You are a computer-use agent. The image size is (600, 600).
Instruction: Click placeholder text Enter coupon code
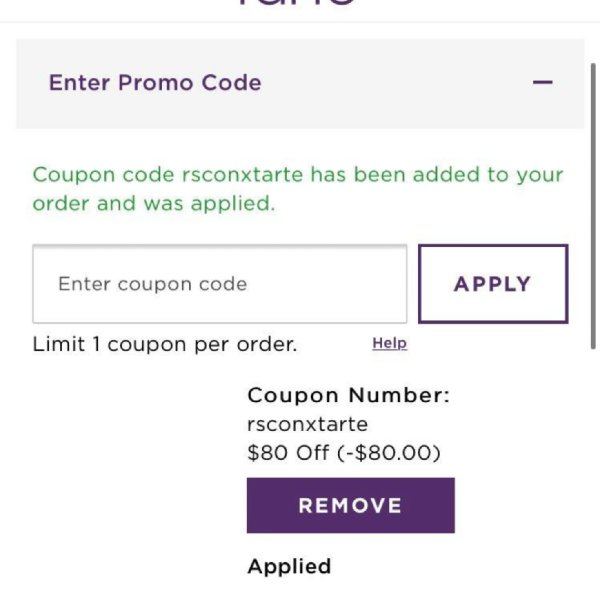(x=153, y=284)
